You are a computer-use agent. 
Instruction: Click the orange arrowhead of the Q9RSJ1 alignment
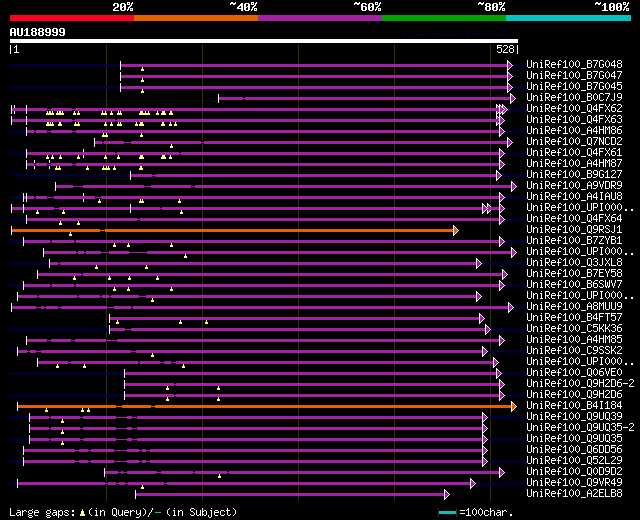pyautogui.click(x=456, y=231)
